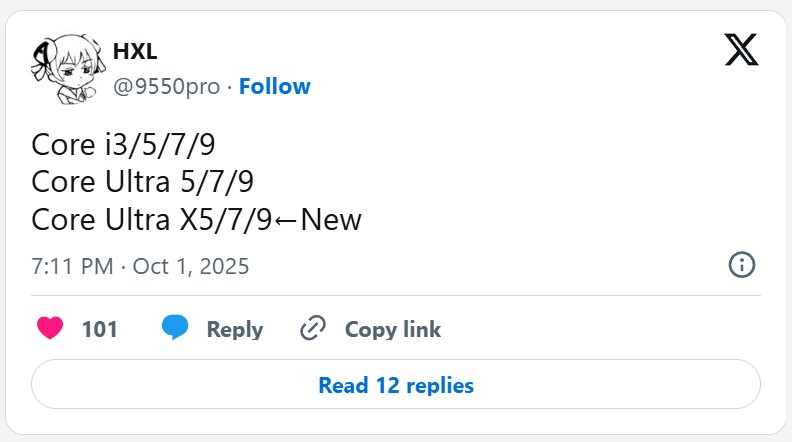Open the Twitter info circle icon
The image size is (792, 442).
741,265
